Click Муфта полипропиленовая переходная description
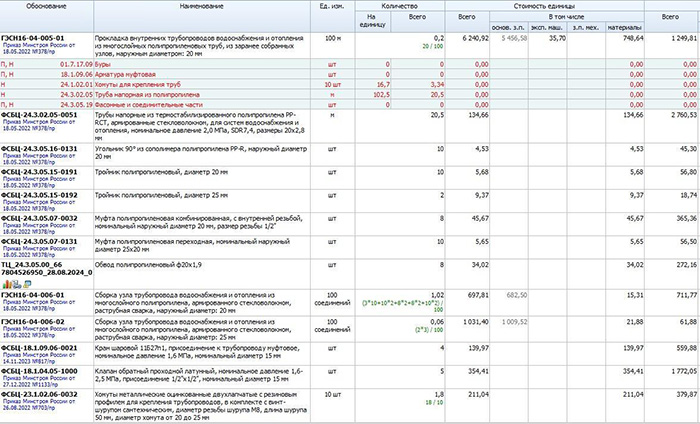This screenshot has width=700, height=424. click(192, 245)
